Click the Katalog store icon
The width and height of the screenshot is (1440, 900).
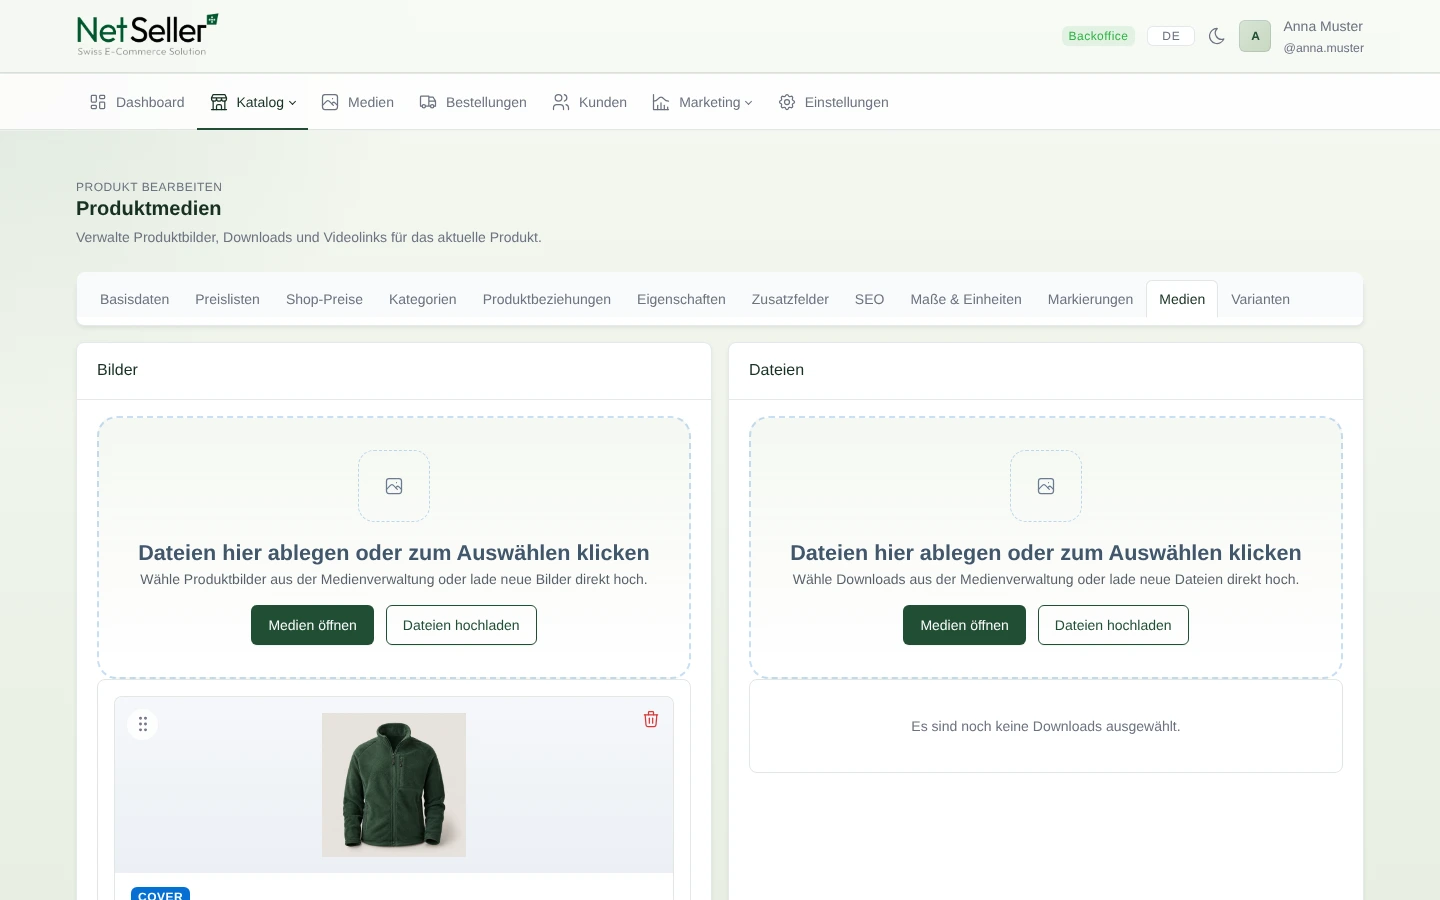click(219, 102)
